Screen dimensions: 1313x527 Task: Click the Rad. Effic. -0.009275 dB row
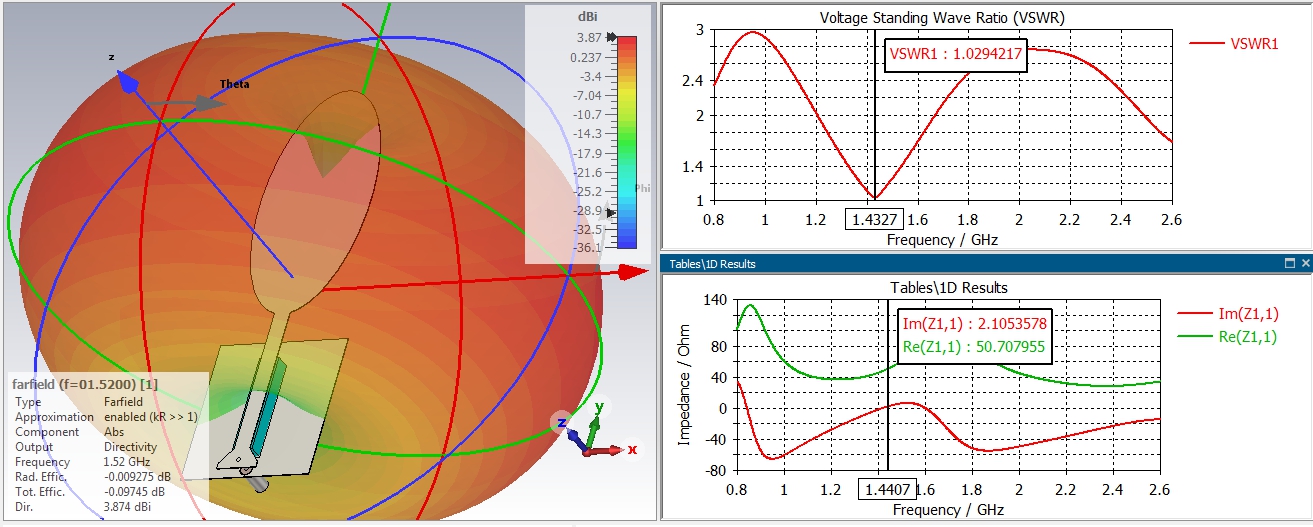click(x=92, y=477)
